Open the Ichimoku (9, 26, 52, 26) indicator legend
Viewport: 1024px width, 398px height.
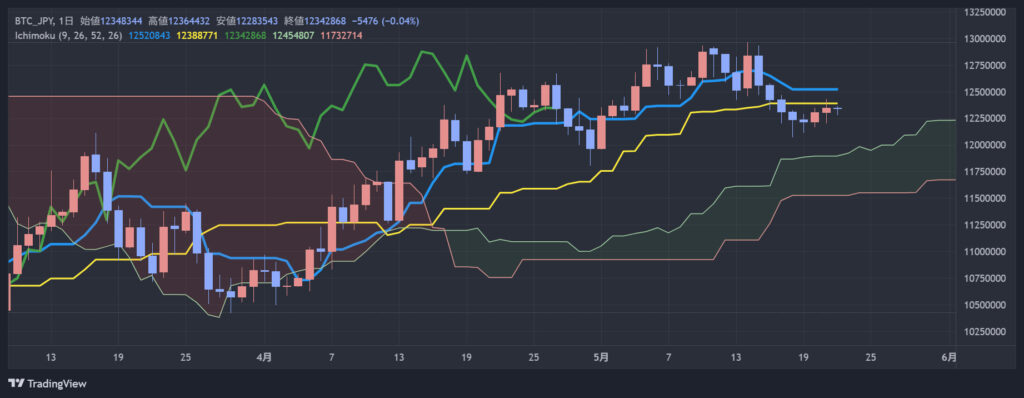click(70, 35)
